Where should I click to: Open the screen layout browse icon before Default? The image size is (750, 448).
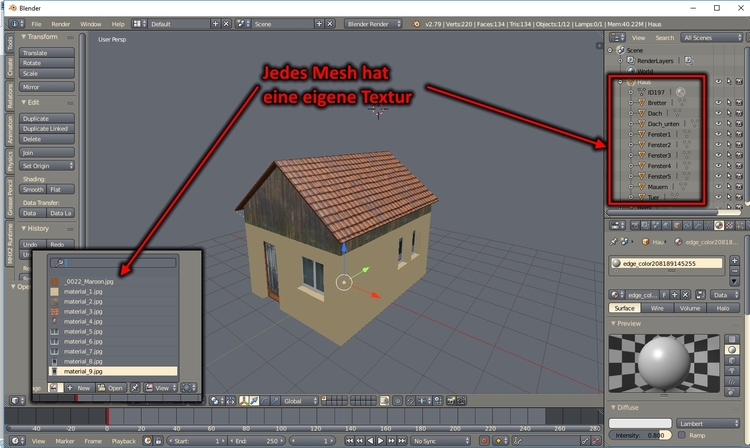[139, 24]
